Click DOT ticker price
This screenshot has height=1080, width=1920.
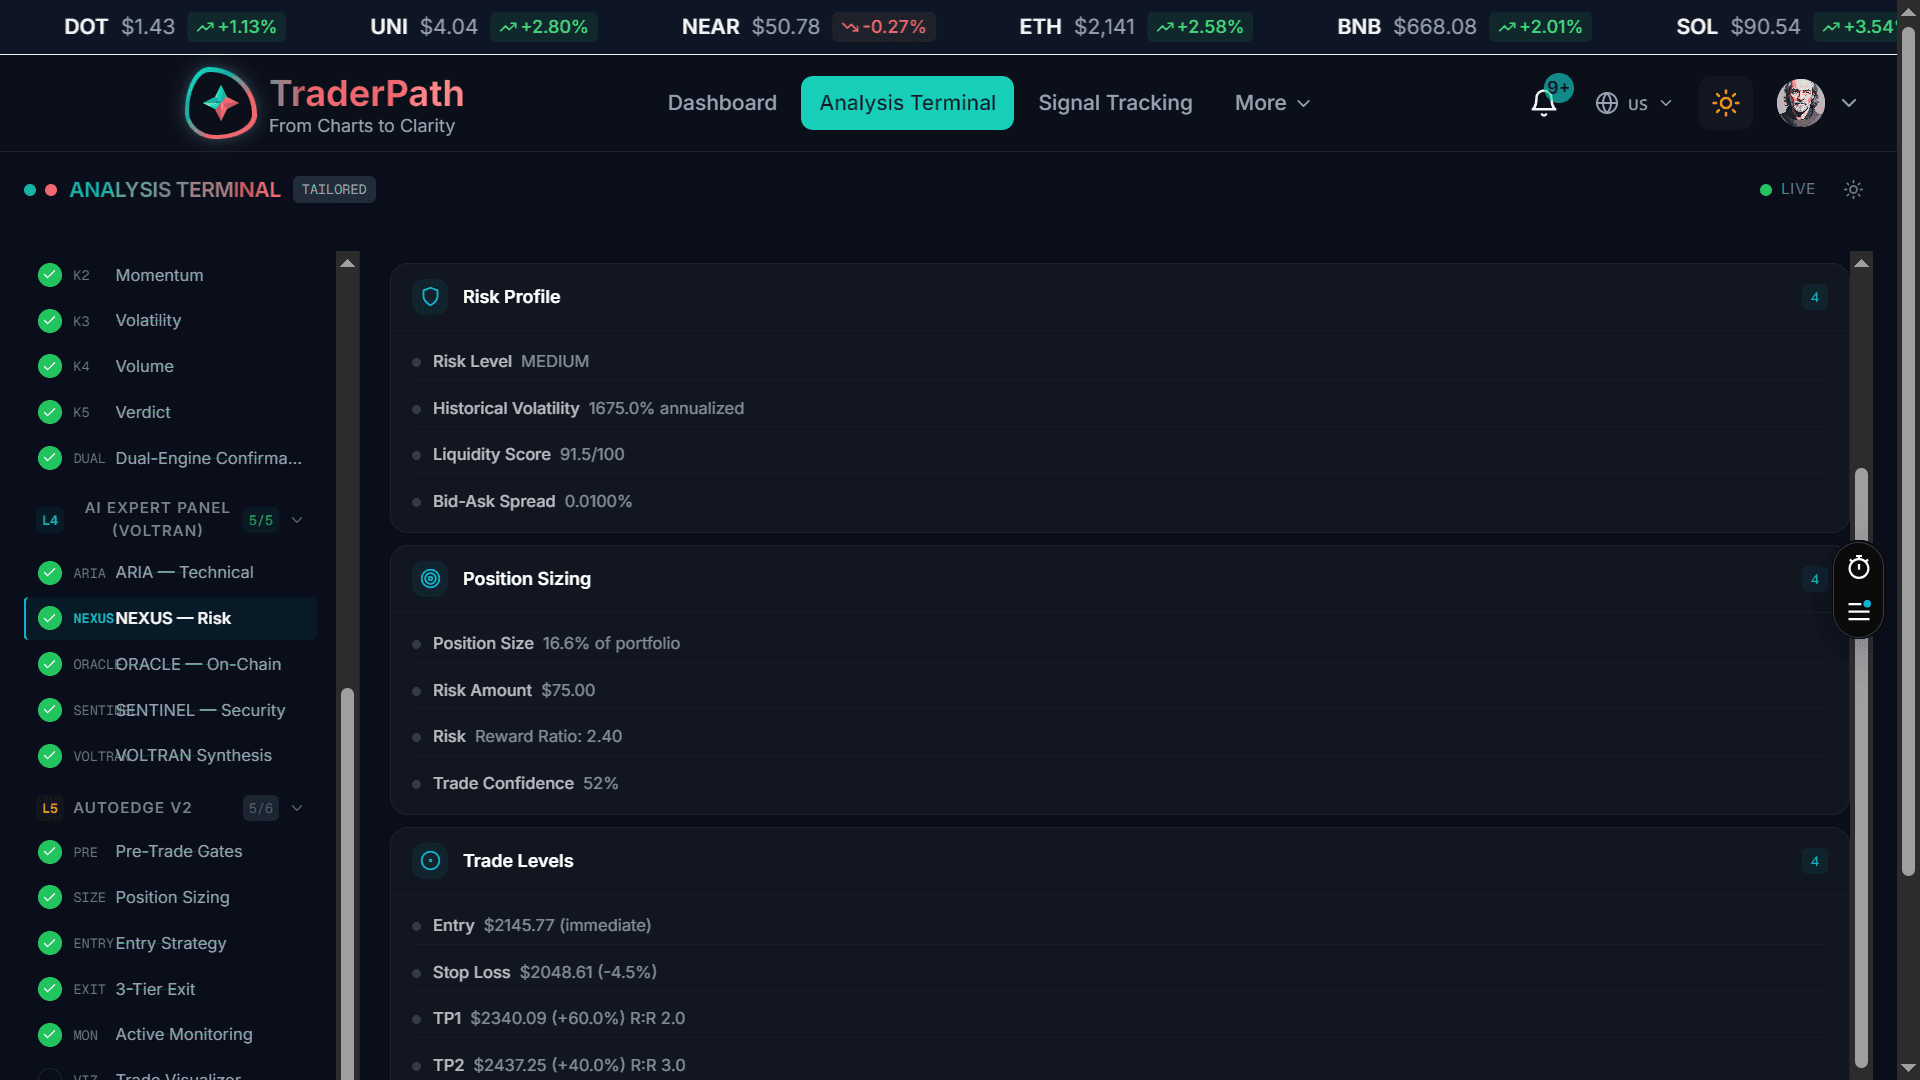coord(147,27)
